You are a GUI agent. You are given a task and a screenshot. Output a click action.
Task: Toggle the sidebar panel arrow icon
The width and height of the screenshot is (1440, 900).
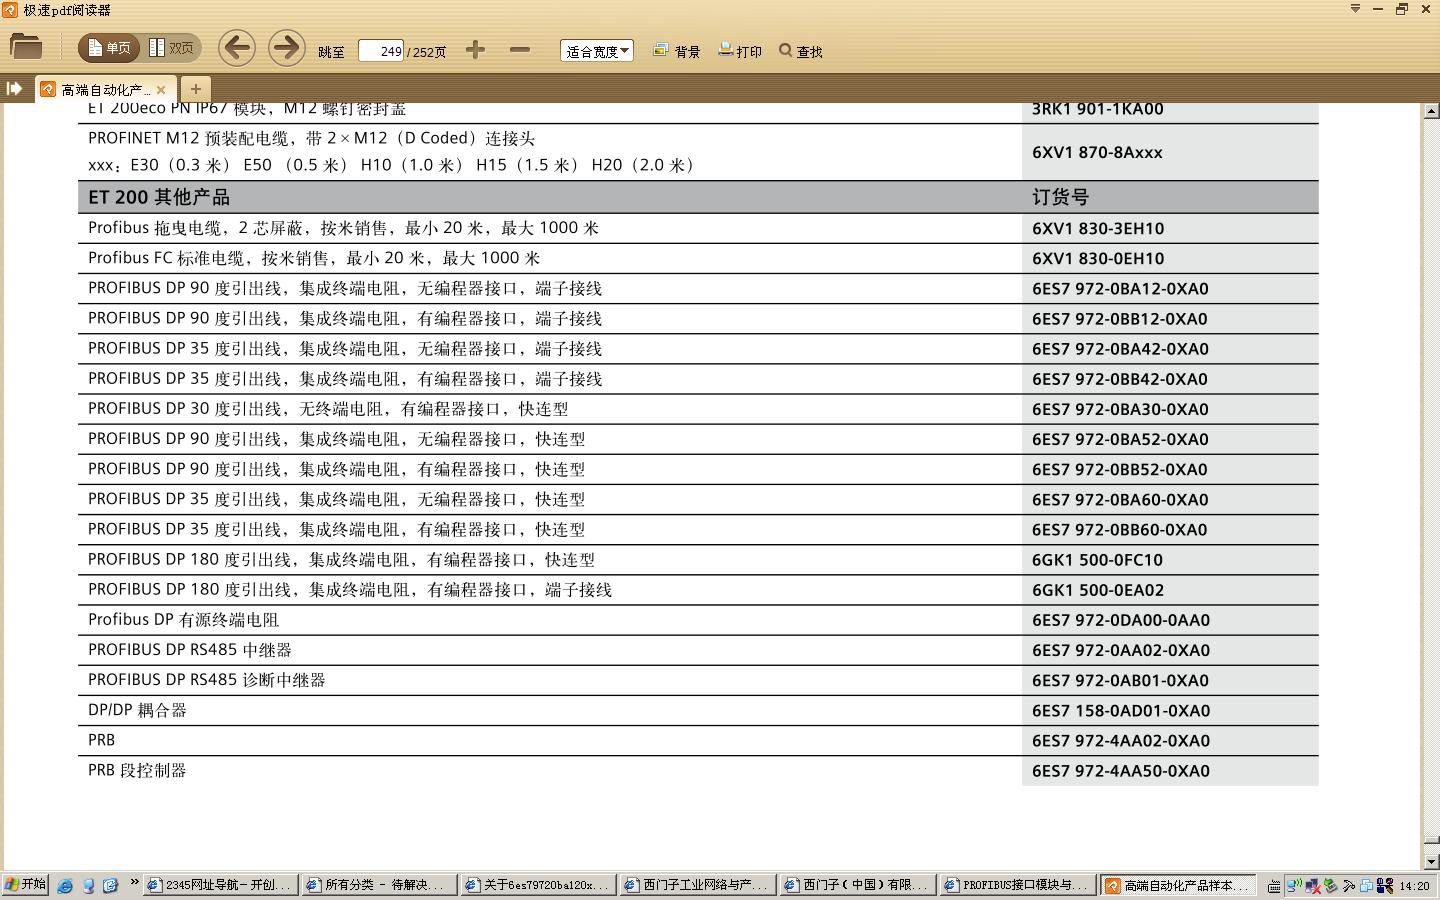point(14,88)
